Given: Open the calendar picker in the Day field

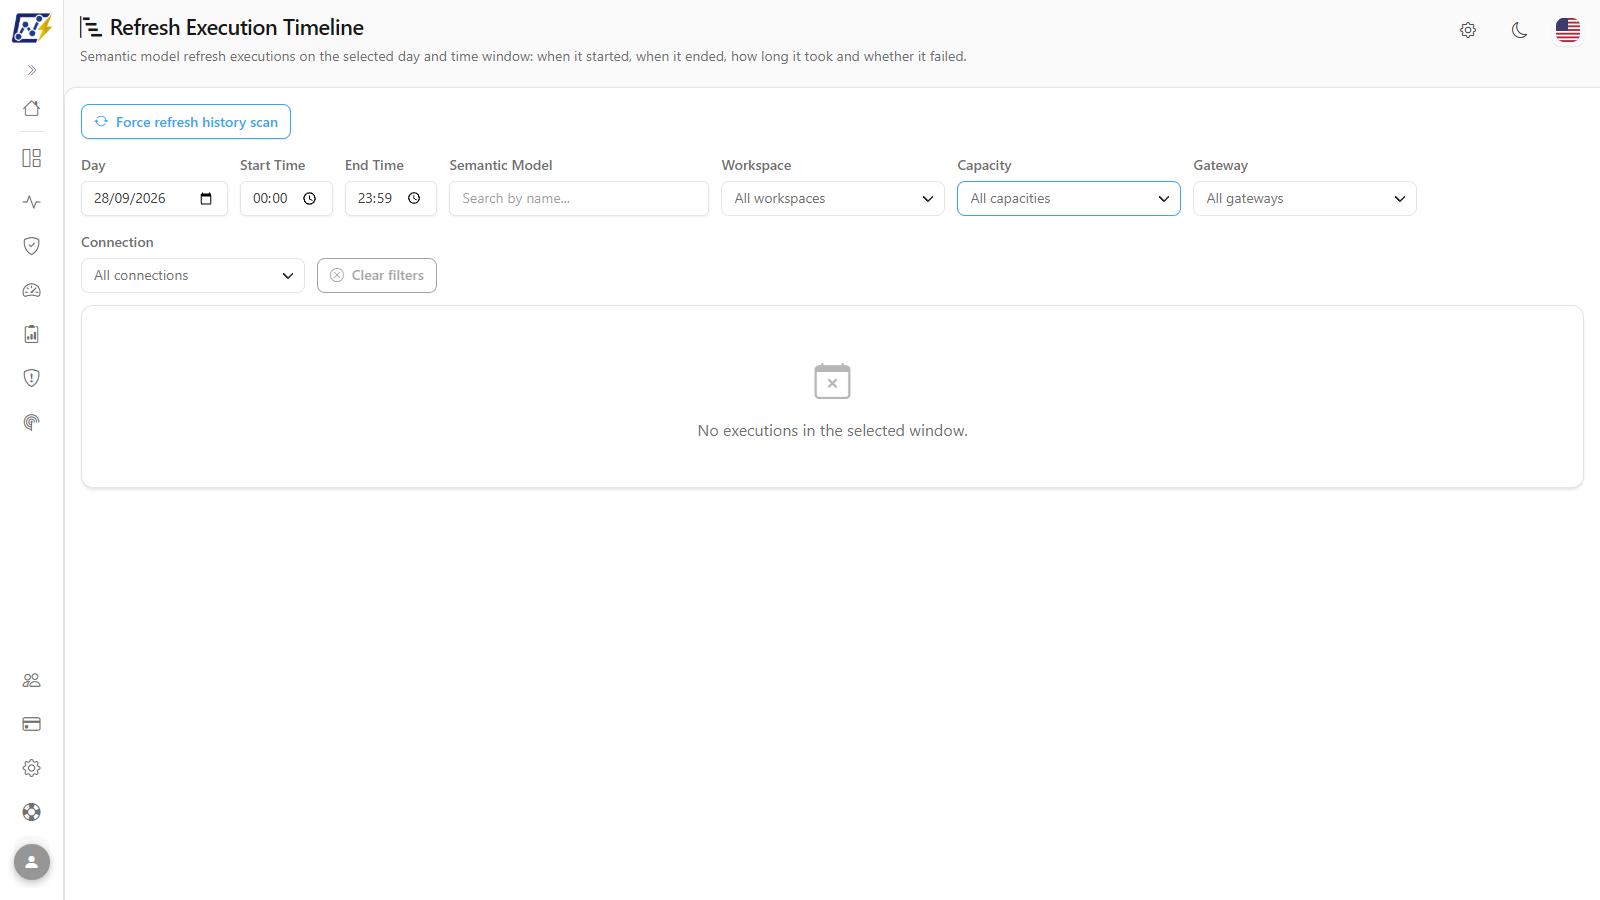Looking at the screenshot, I should [x=206, y=198].
